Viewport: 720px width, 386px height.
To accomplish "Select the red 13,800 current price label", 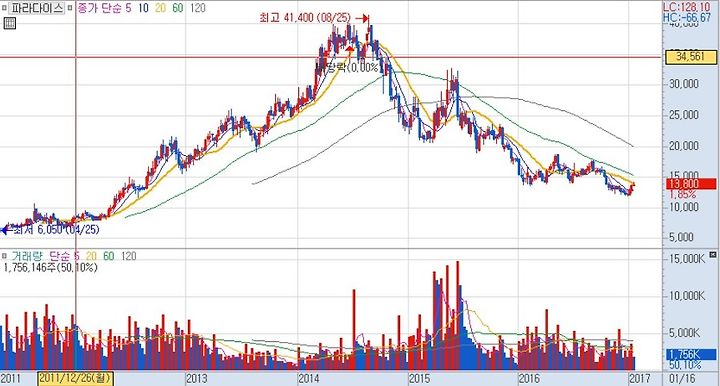I will [691, 184].
